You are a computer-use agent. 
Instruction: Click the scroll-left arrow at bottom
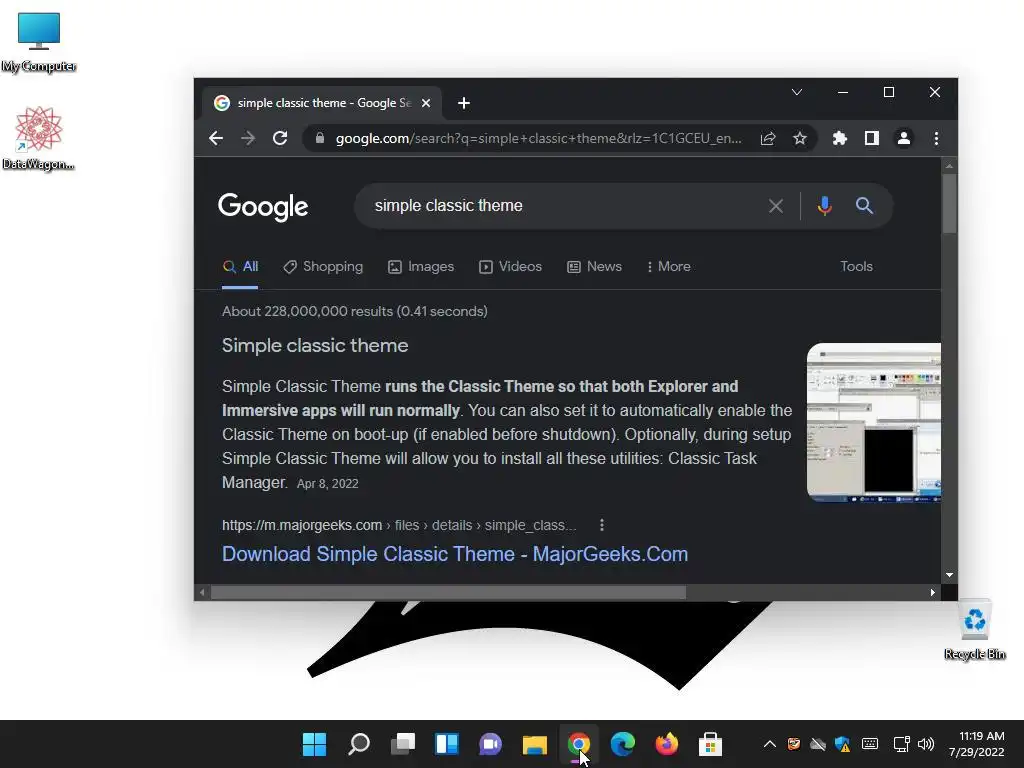point(202,592)
